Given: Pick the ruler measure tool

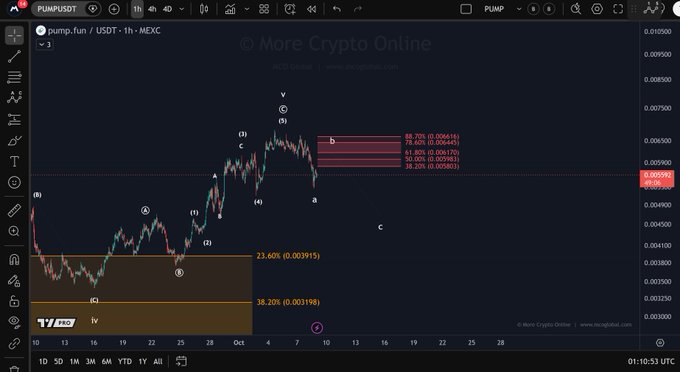Looking at the screenshot, I should pos(14,211).
